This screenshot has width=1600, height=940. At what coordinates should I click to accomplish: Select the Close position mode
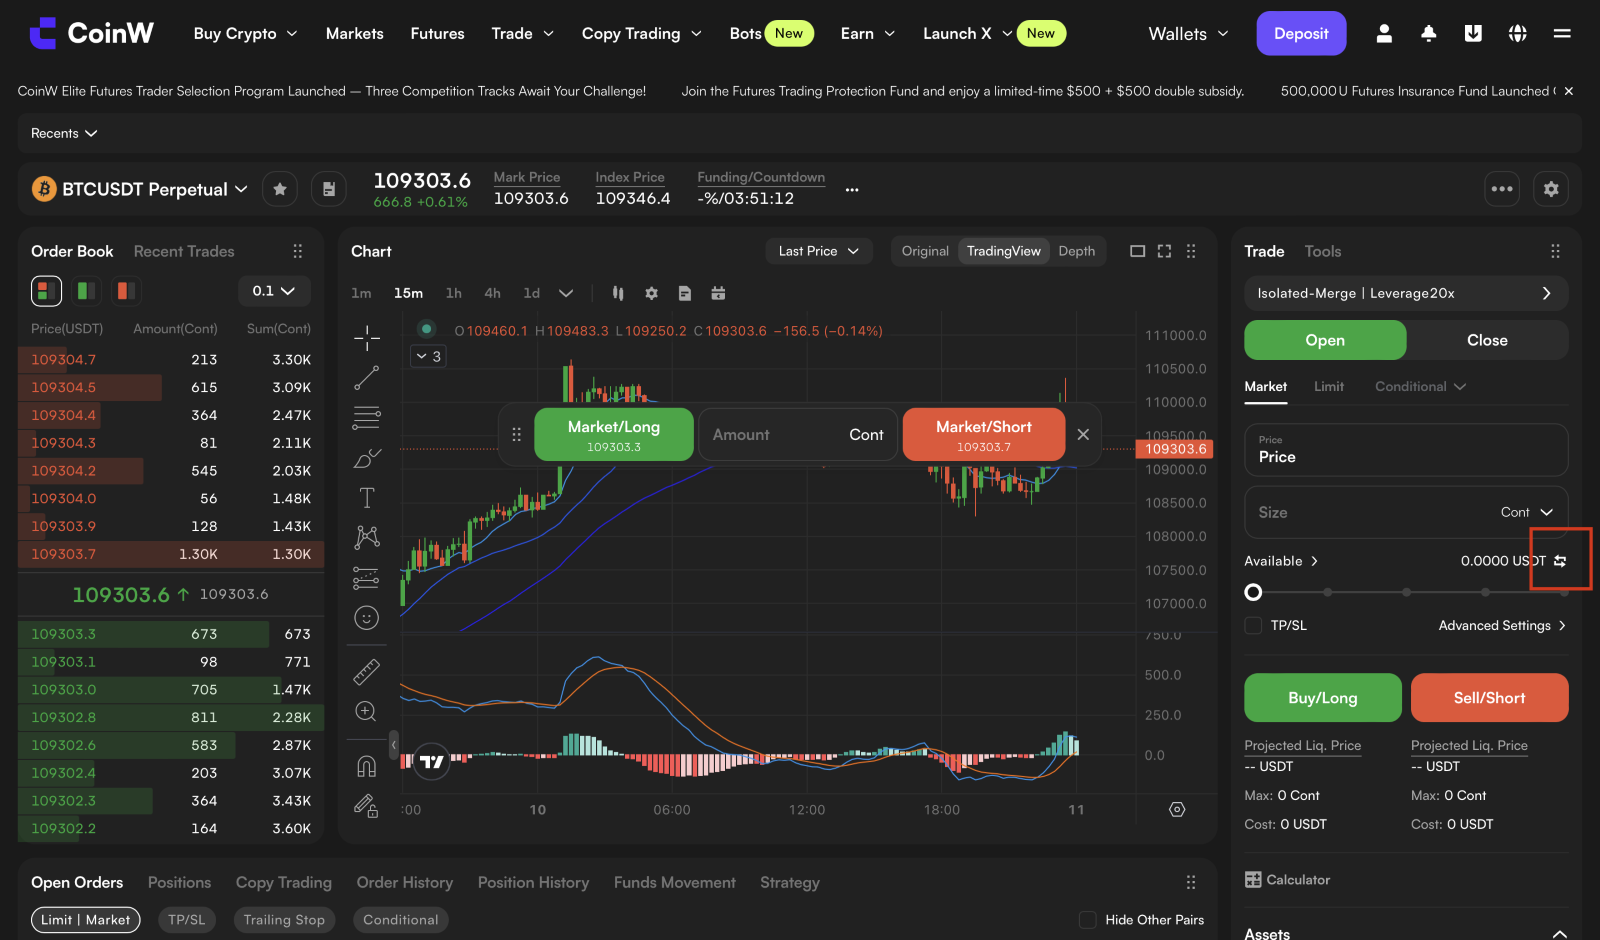[1487, 340]
